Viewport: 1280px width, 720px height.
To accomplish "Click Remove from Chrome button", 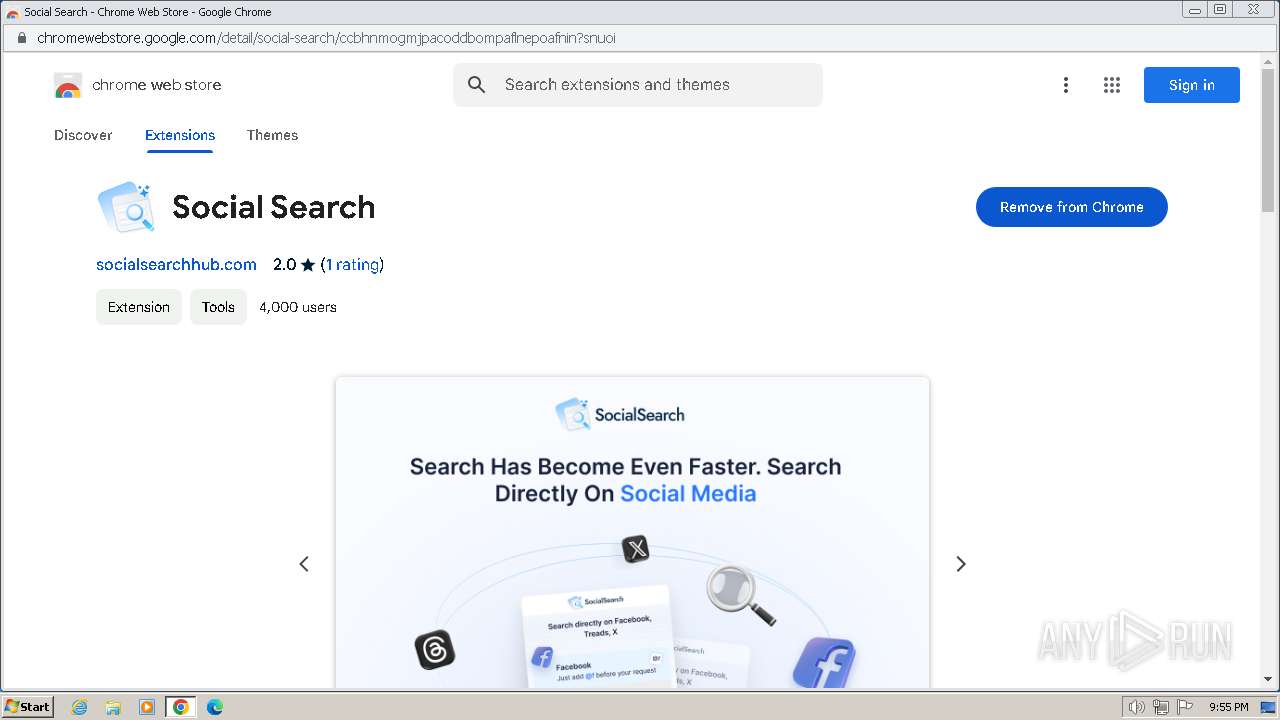I will pyautogui.click(x=1072, y=207).
